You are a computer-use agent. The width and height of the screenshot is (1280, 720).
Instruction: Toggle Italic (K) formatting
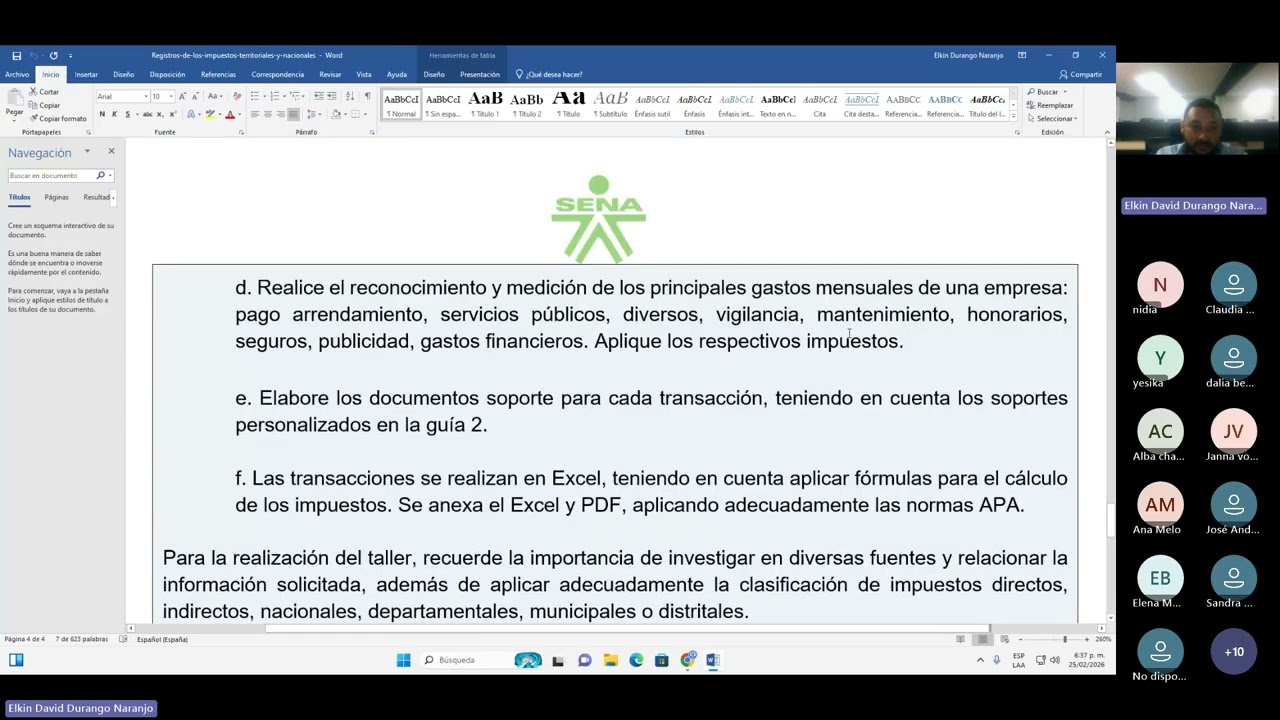tap(114, 114)
